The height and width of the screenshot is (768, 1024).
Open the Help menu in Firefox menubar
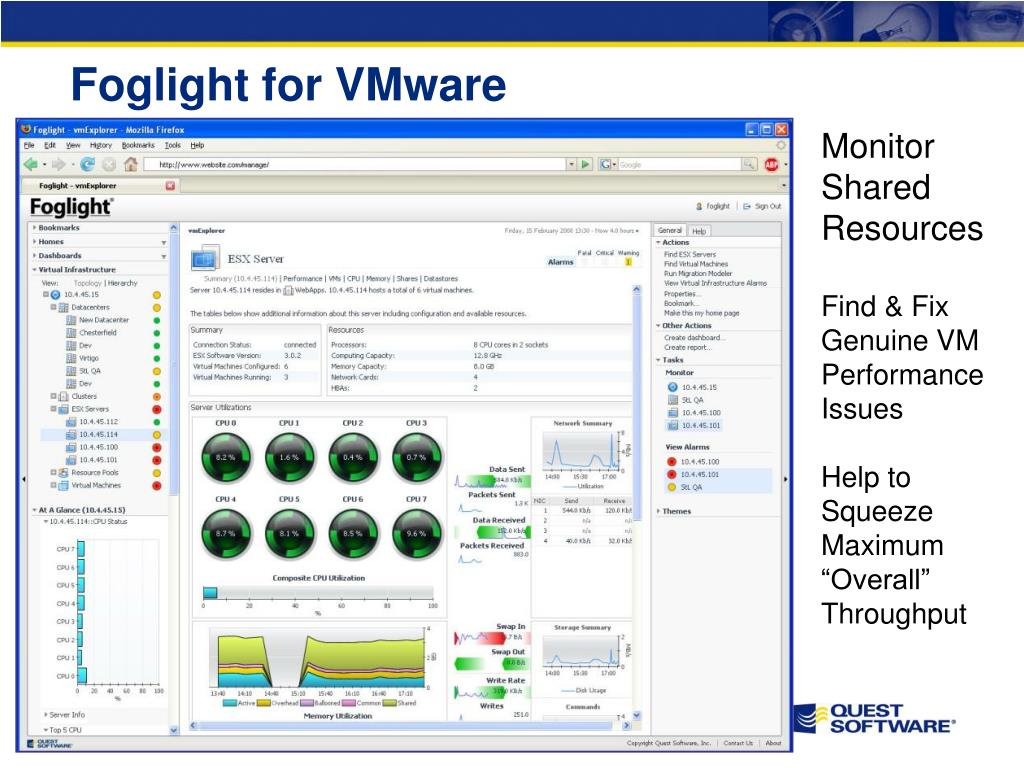[197, 145]
